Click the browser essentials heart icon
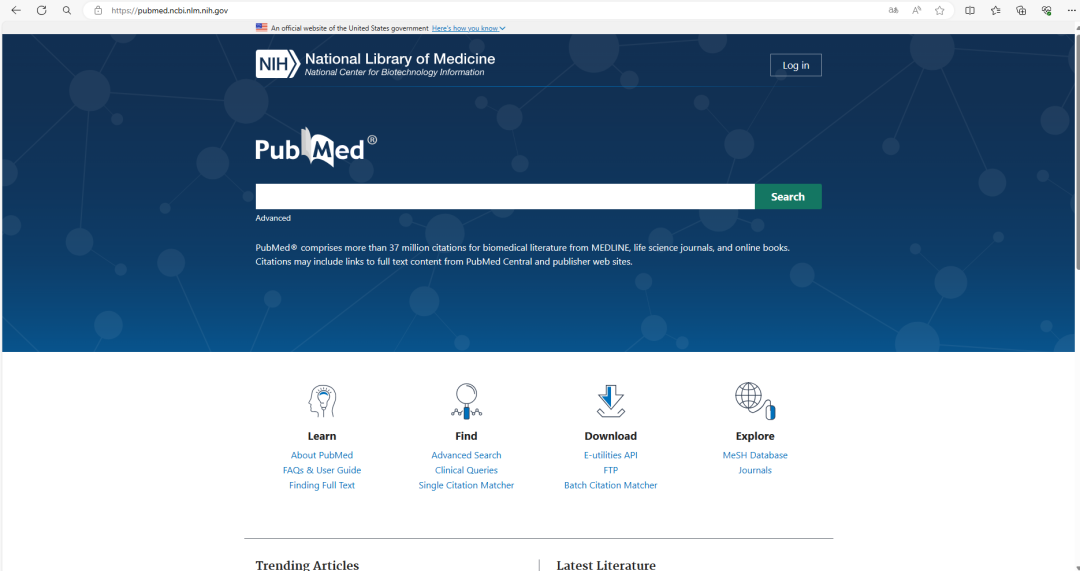1080x571 pixels. [1046, 10]
